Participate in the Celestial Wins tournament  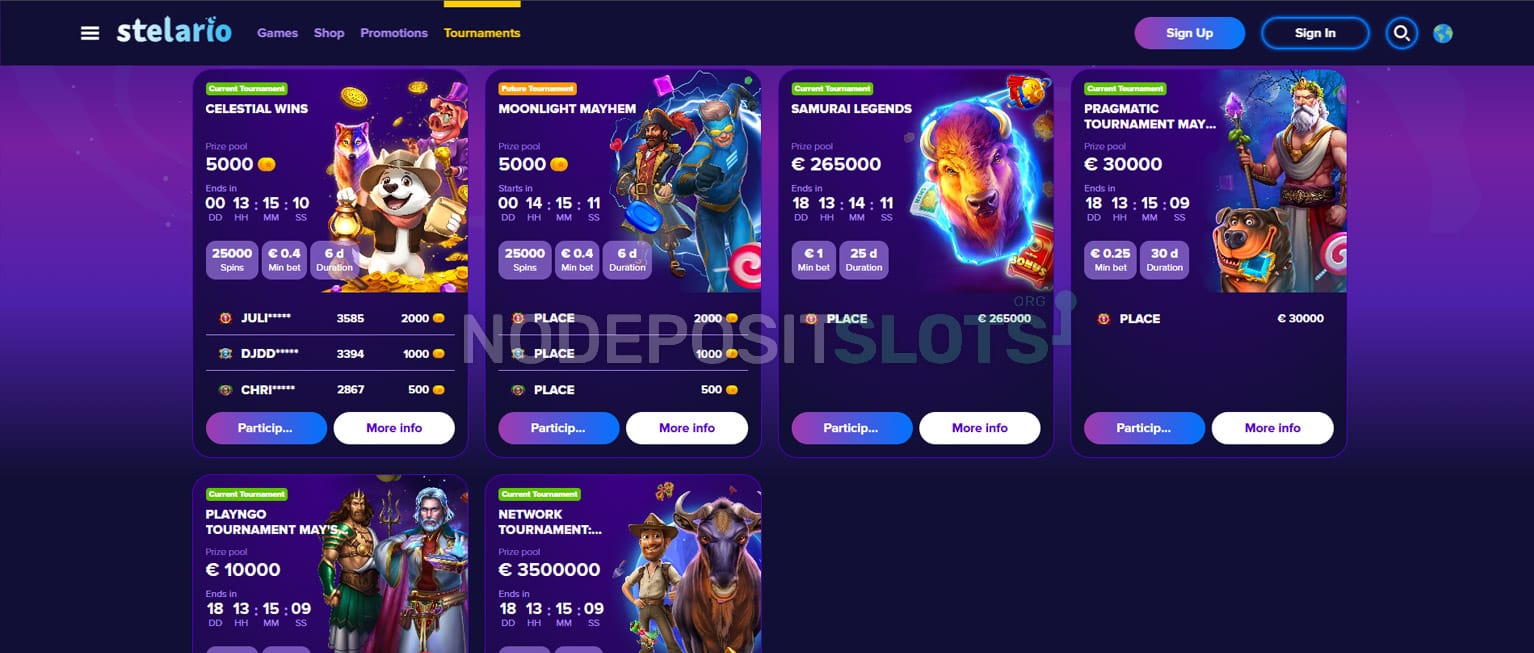tap(266, 428)
